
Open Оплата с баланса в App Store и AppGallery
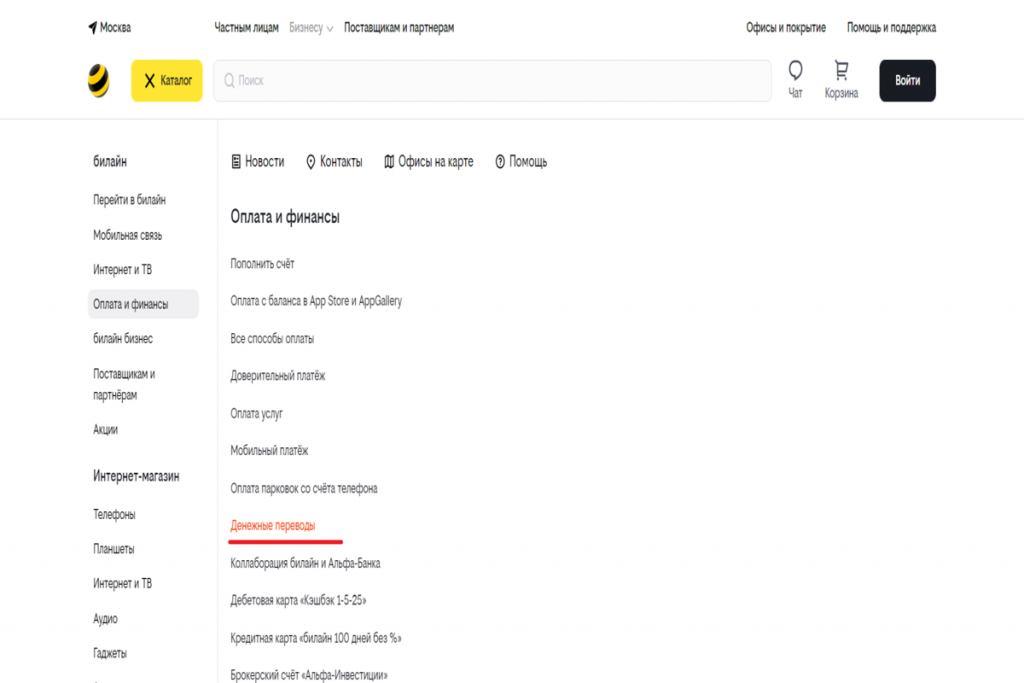pyautogui.click(x=315, y=301)
